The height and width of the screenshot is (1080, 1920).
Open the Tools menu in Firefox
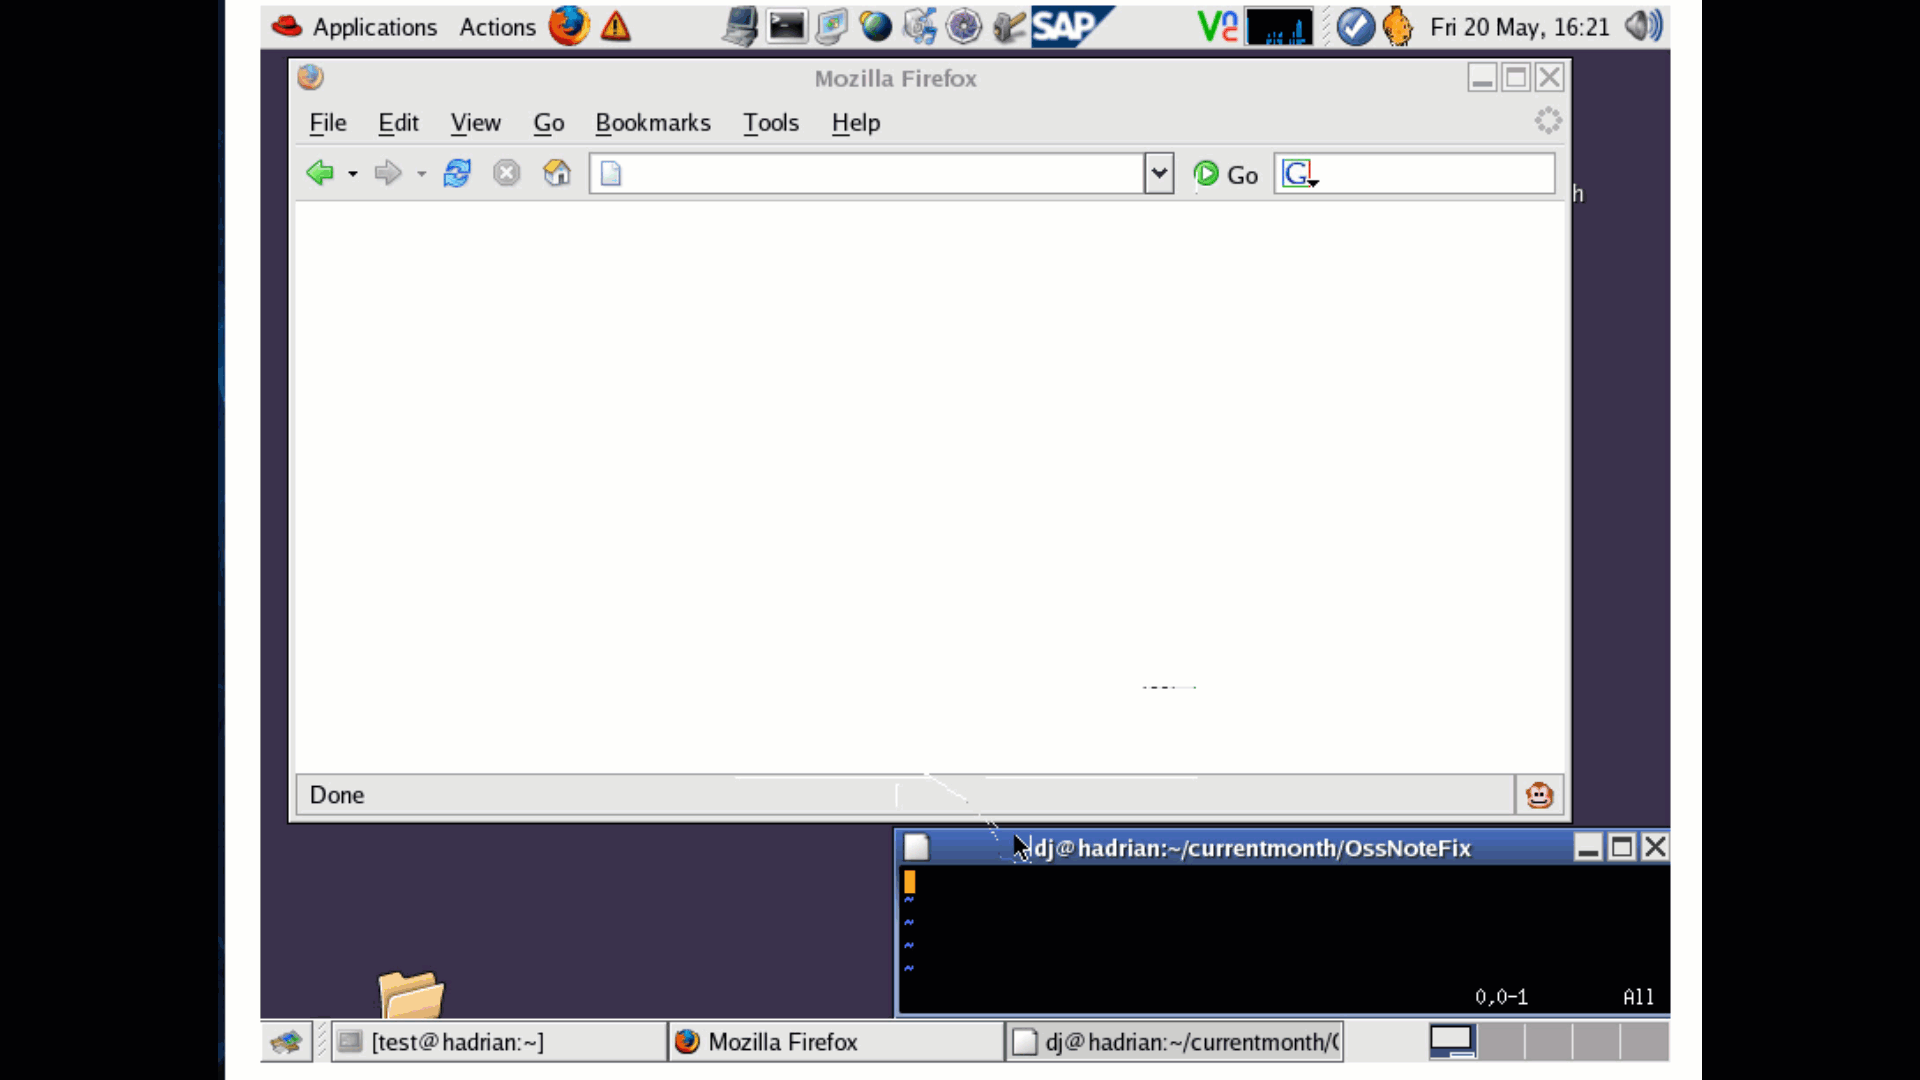click(771, 123)
